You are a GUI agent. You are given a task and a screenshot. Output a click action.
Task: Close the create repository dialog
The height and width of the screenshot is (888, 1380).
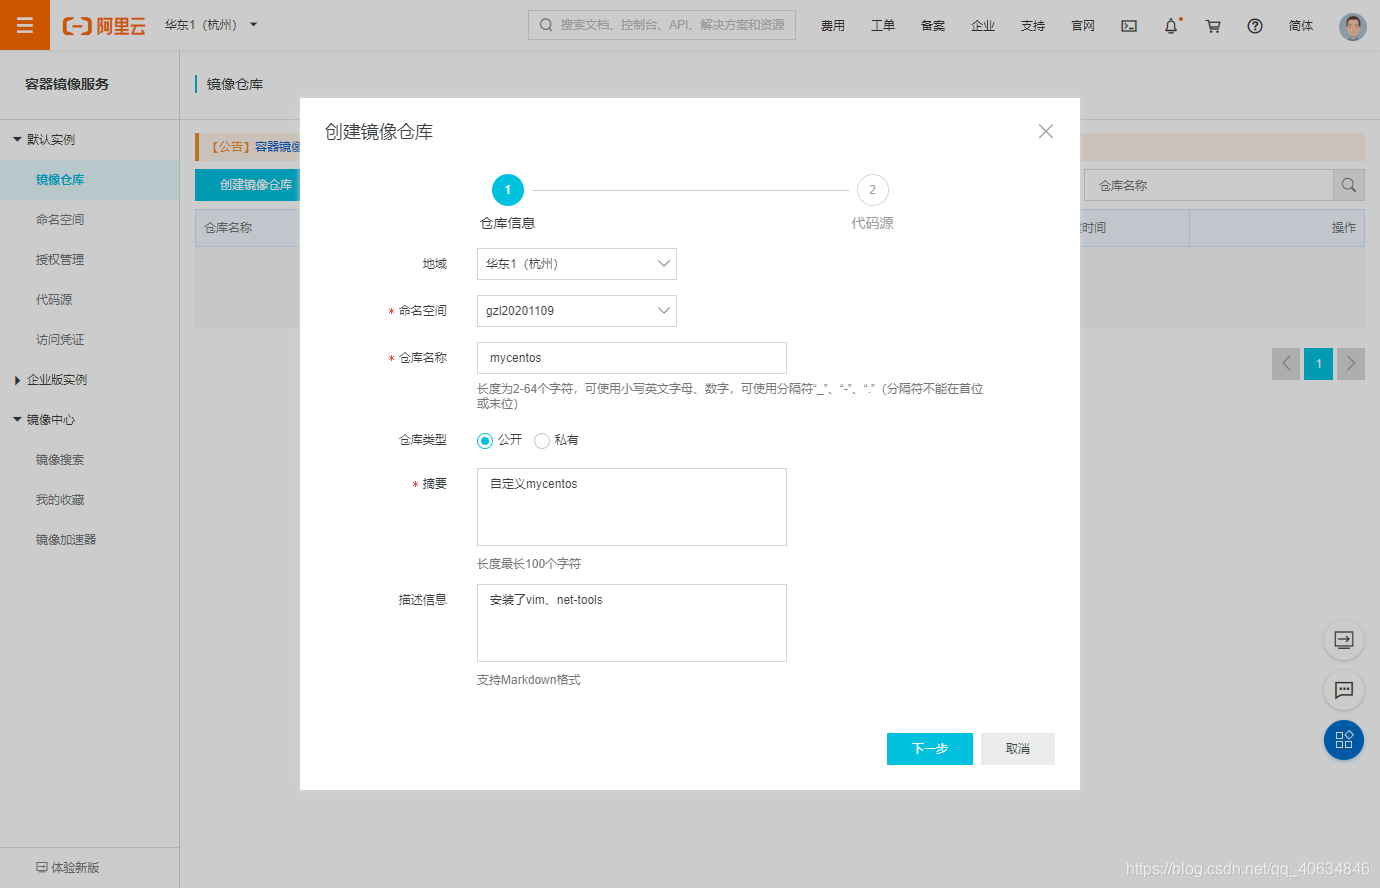pyautogui.click(x=1046, y=131)
